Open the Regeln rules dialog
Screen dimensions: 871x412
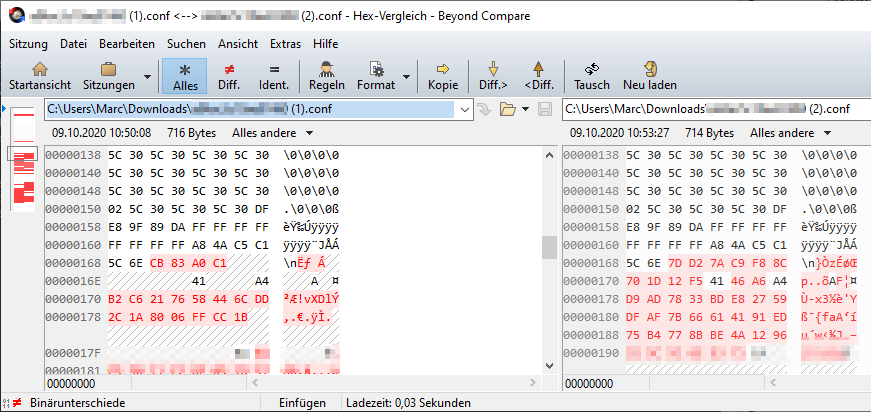point(327,76)
